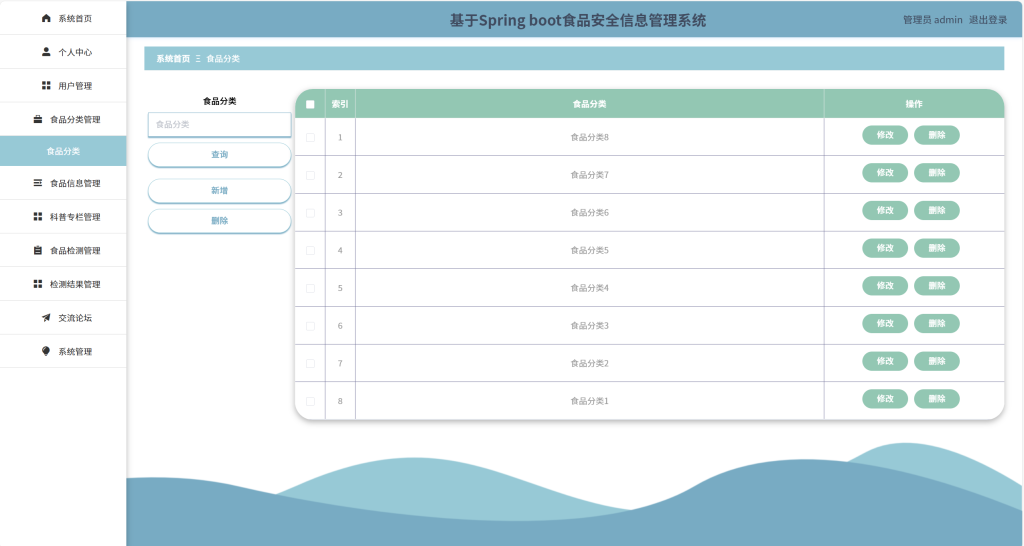The height and width of the screenshot is (546, 1024).
Task: Open 用户管理 in the sidebar
Action: tap(63, 86)
